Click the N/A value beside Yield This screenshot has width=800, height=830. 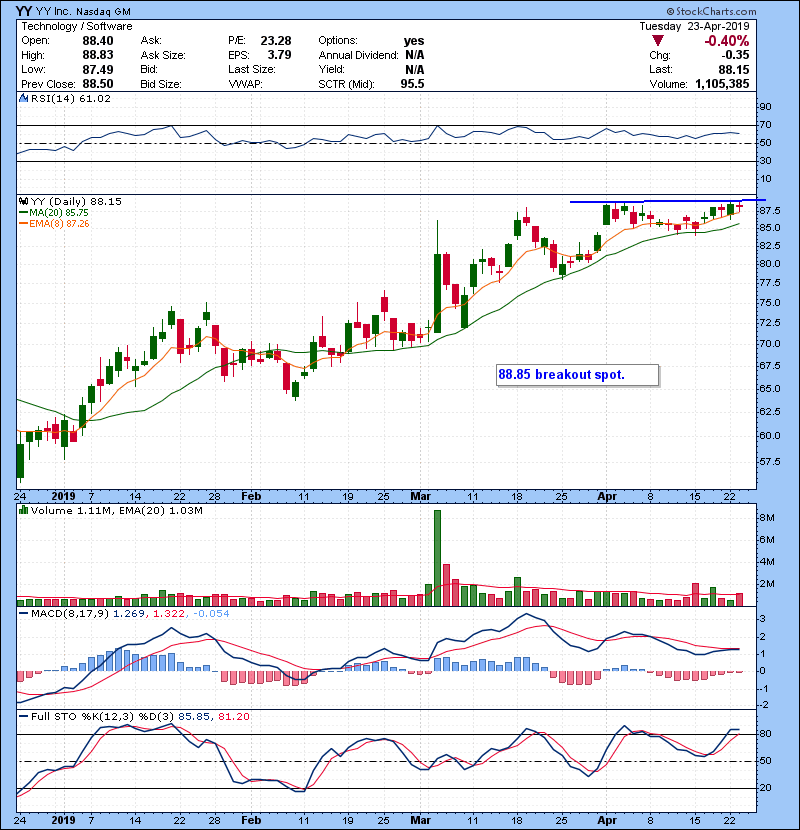pos(415,69)
